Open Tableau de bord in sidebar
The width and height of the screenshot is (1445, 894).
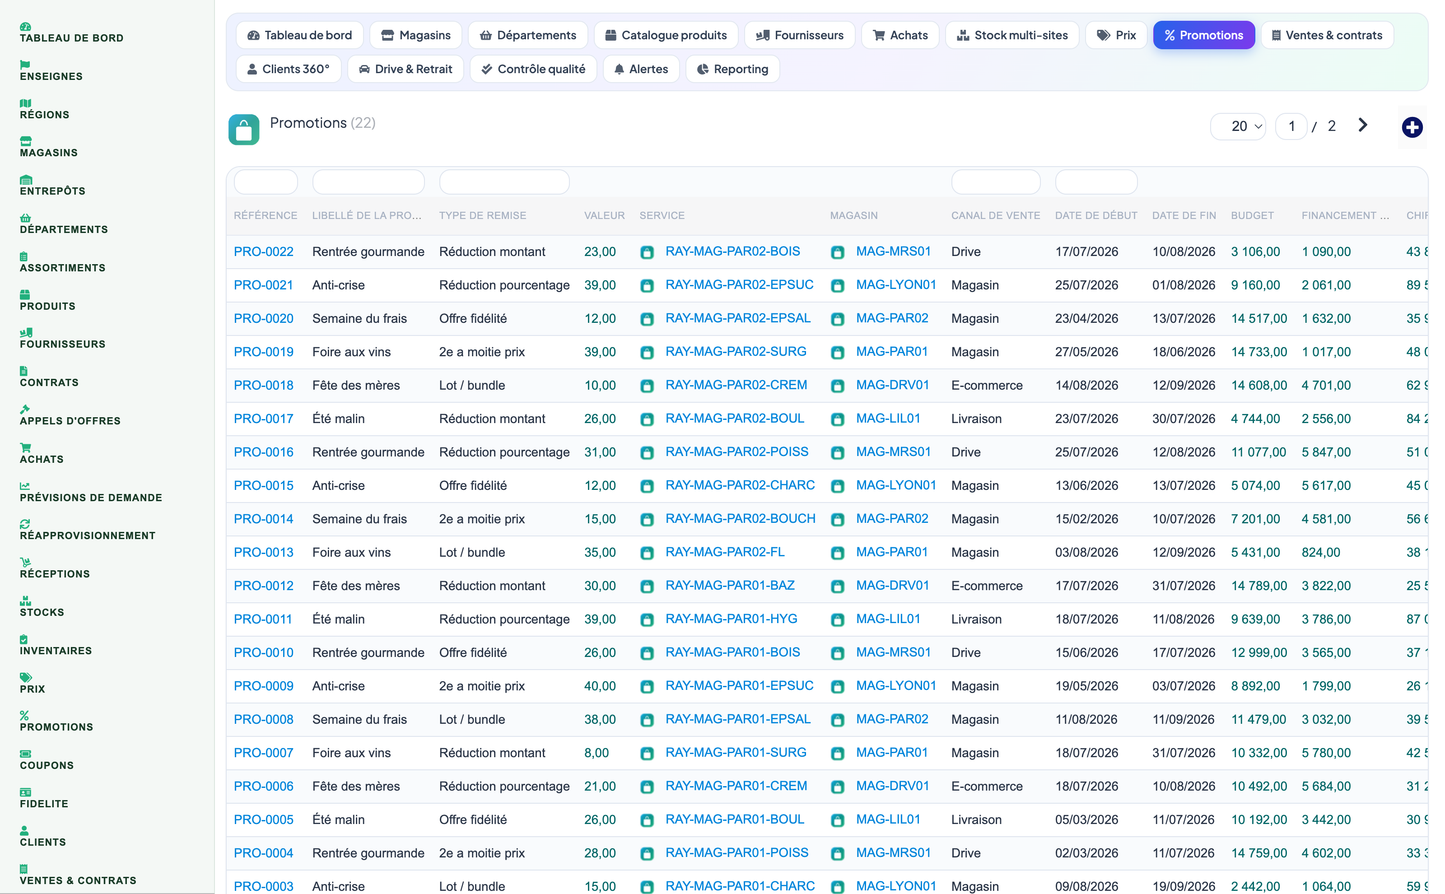[72, 33]
